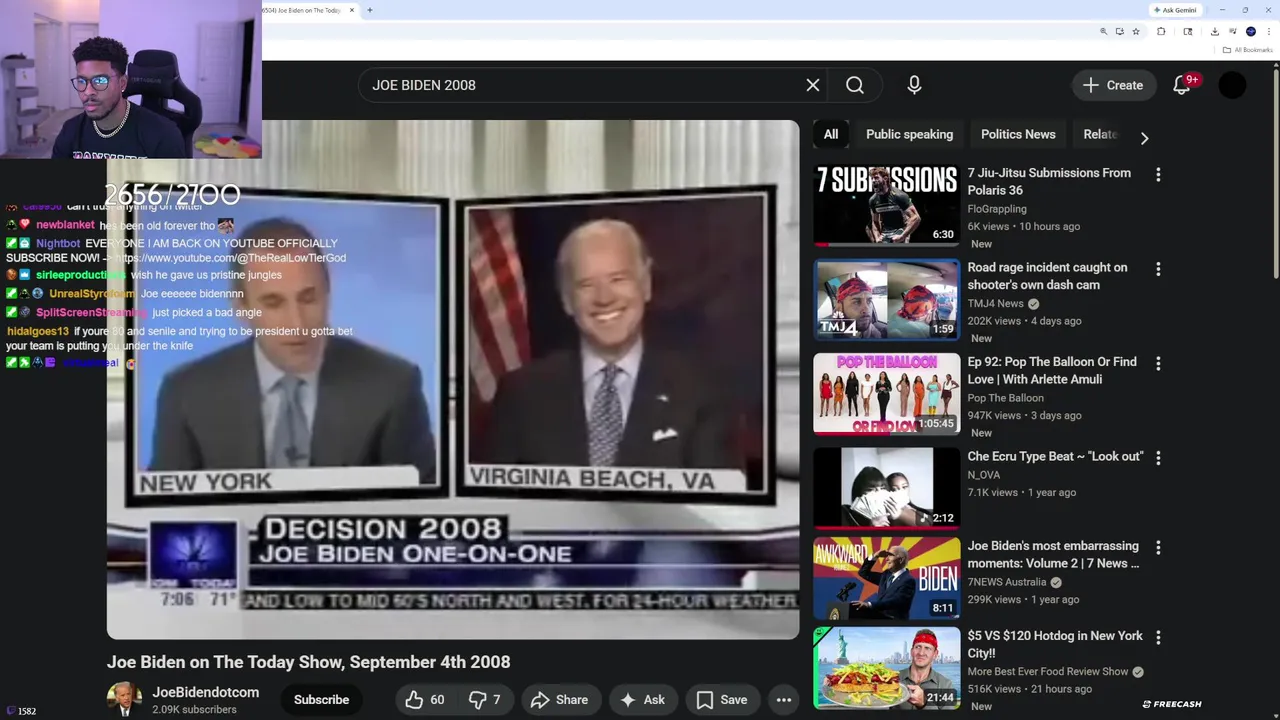Open options for Joe Biden's most embarrassing moments

pos(1158,548)
